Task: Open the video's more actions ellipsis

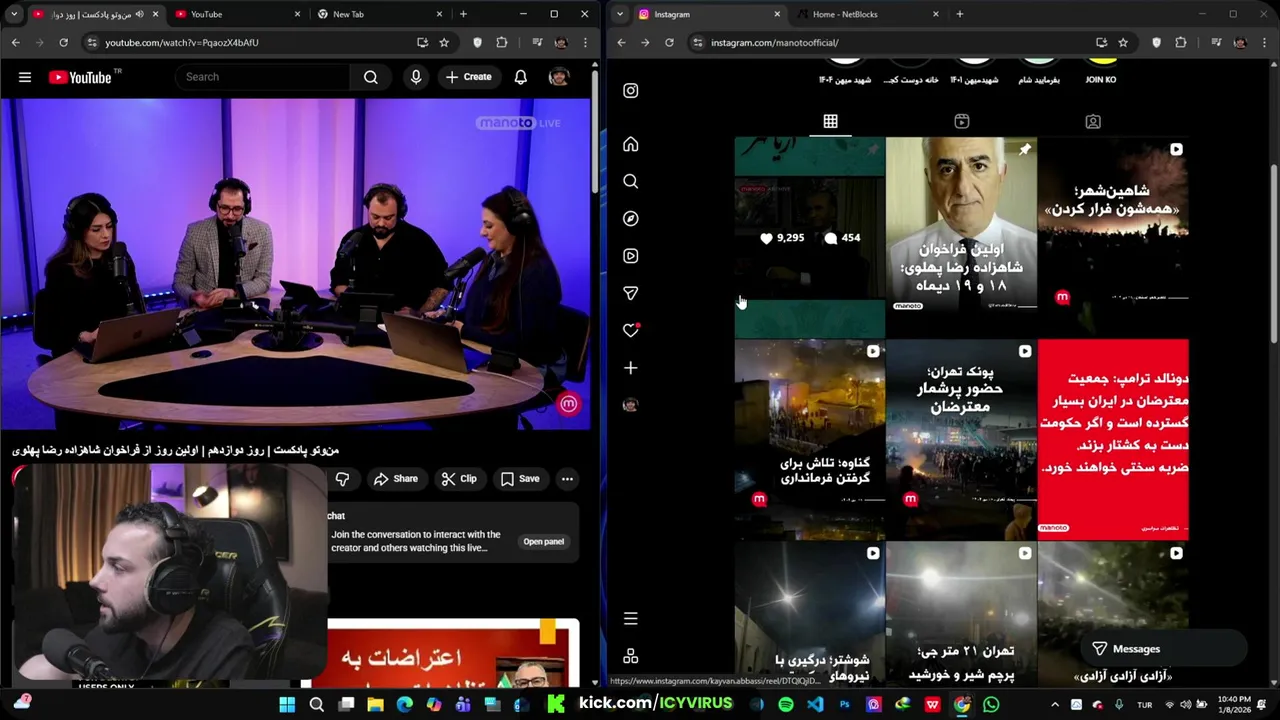Action: pyautogui.click(x=567, y=479)
